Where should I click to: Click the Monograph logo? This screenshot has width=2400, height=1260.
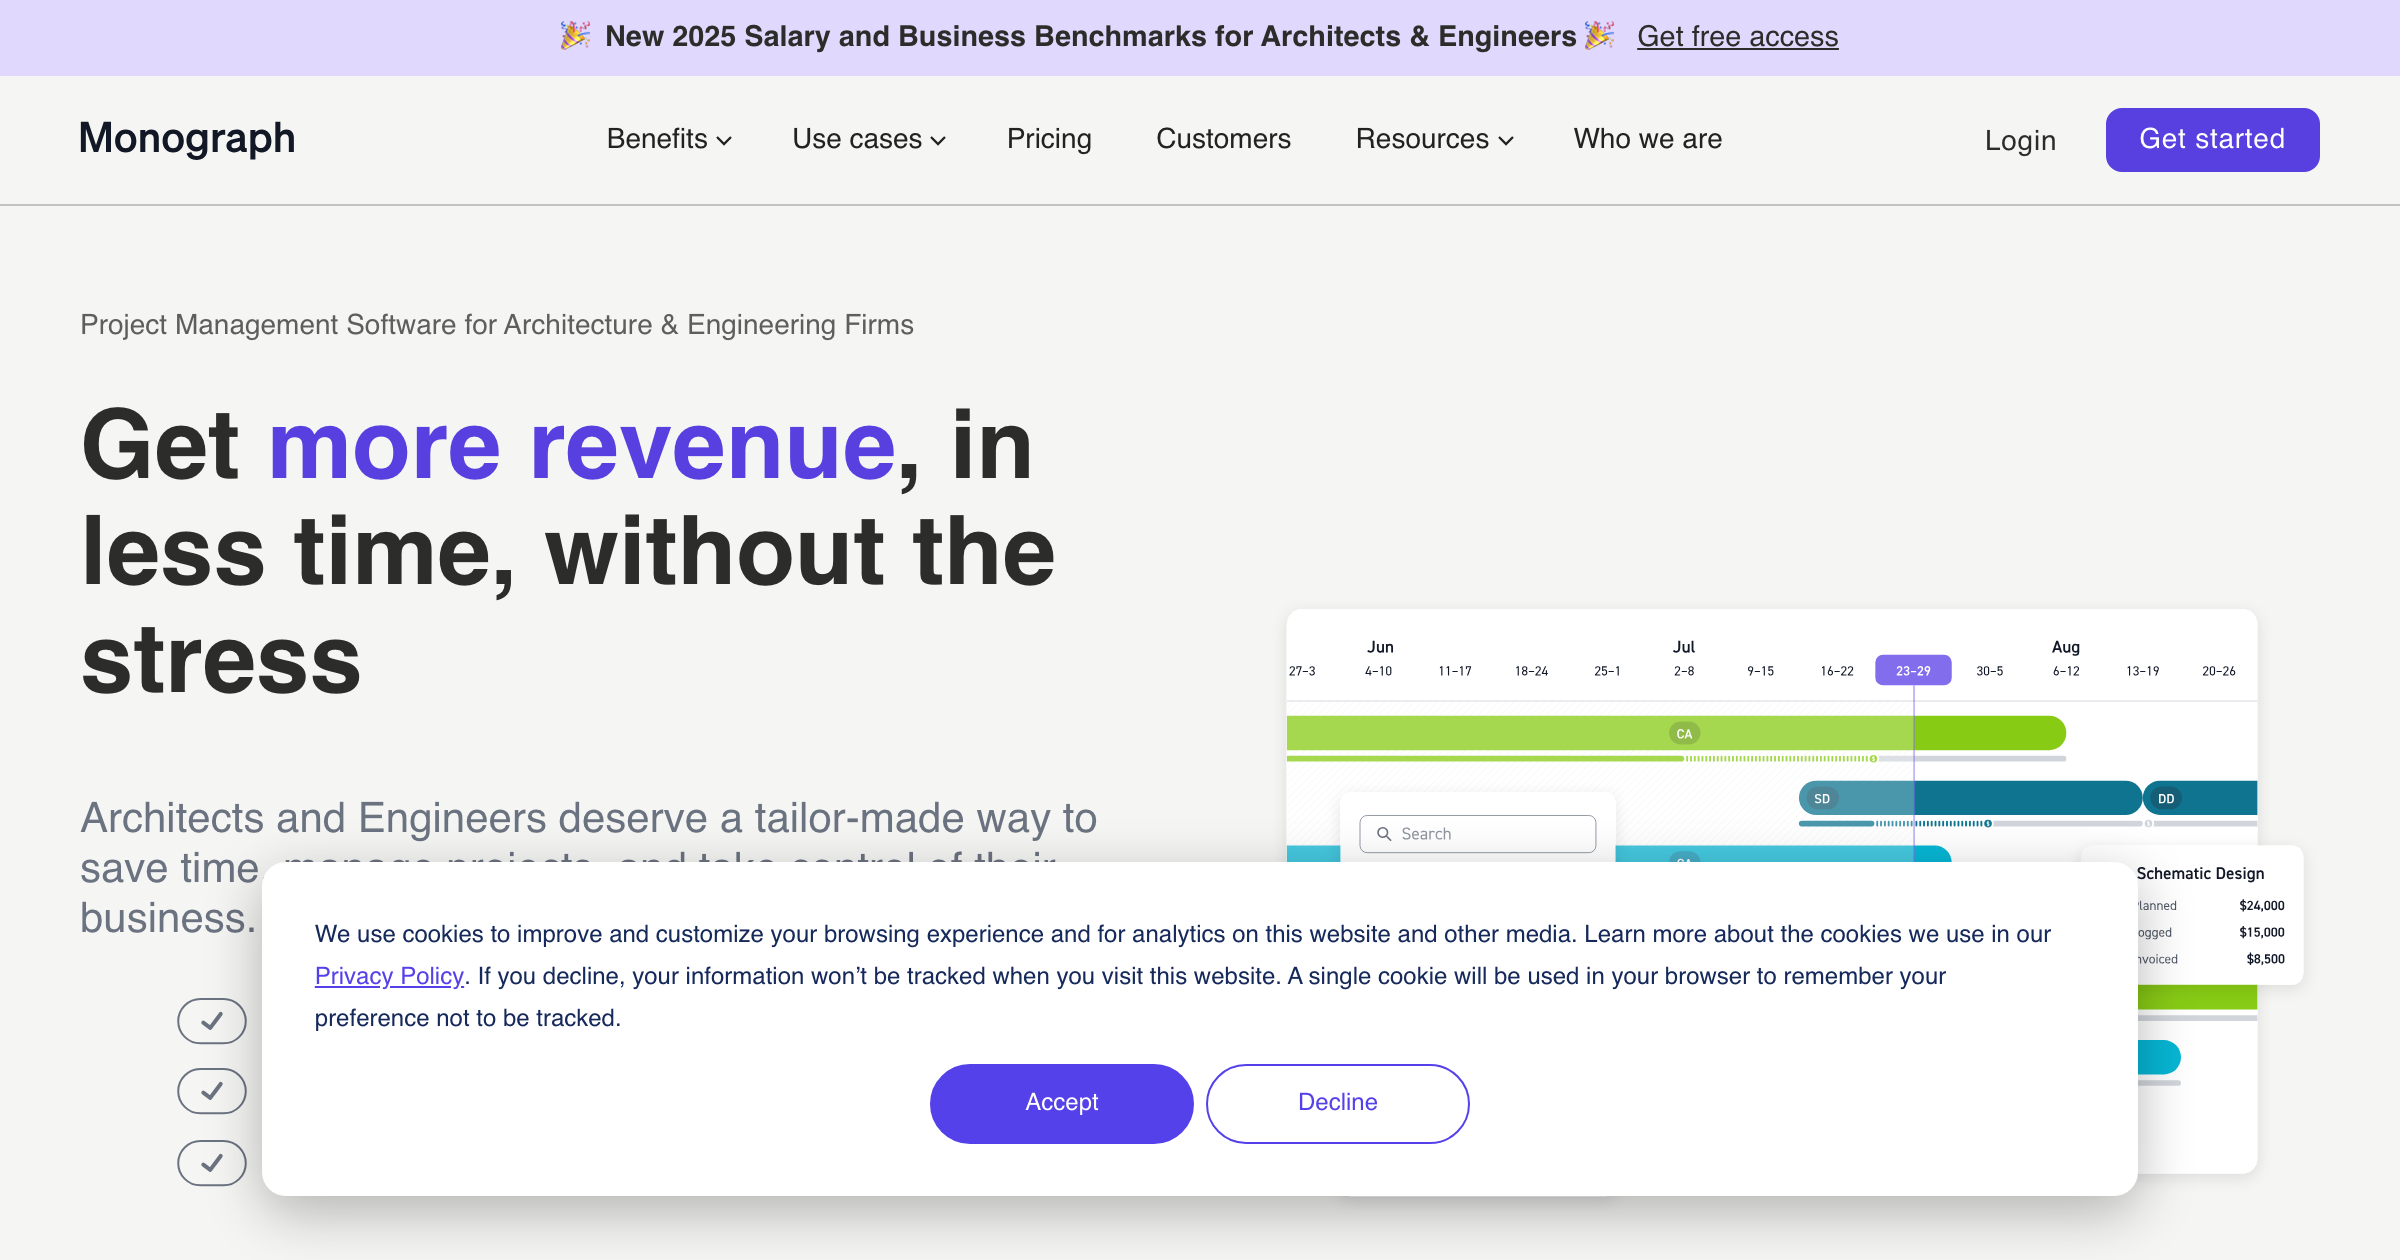click(x=187, y=138)
